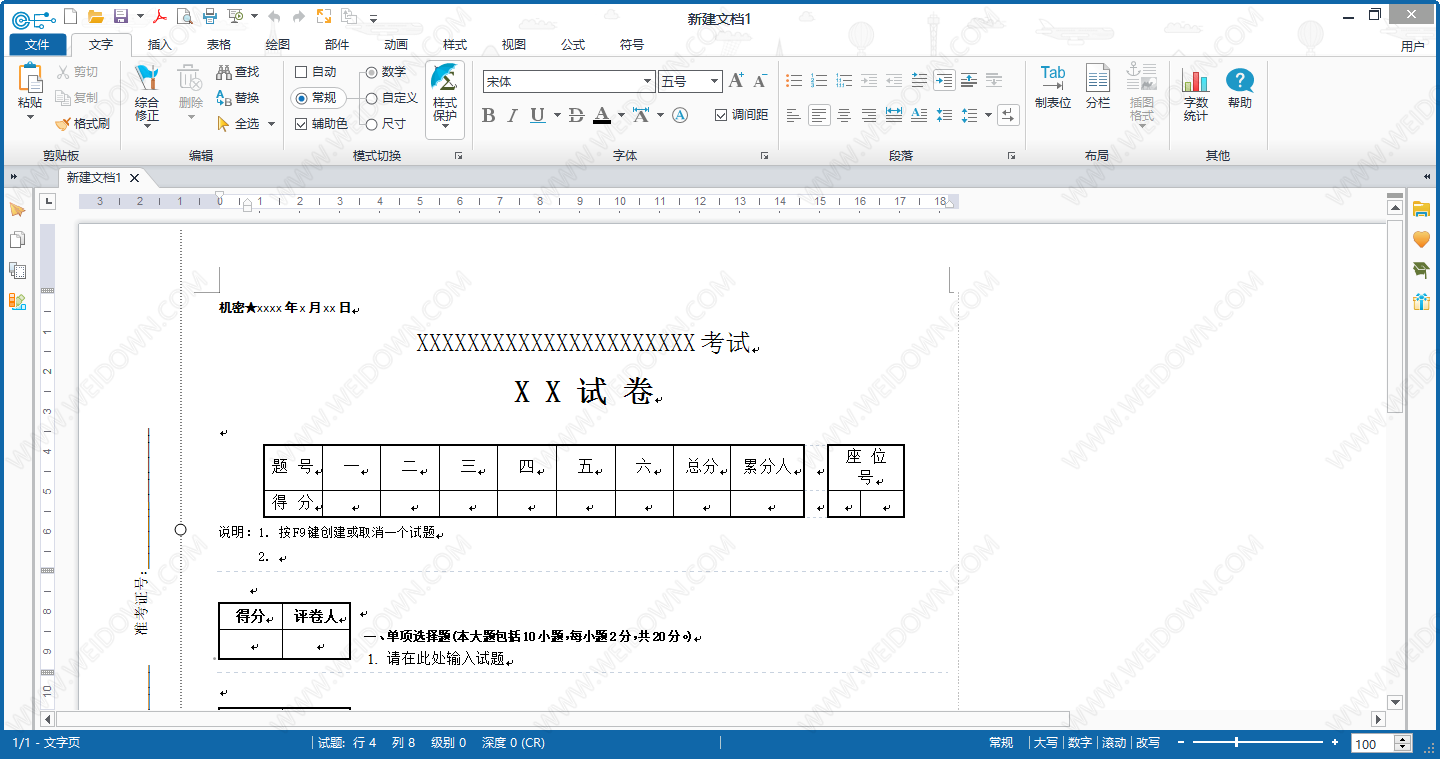This screenshot has width=1440, height=759.
Task: Decrease font size with the A- icon
Action: coord(760,81)
